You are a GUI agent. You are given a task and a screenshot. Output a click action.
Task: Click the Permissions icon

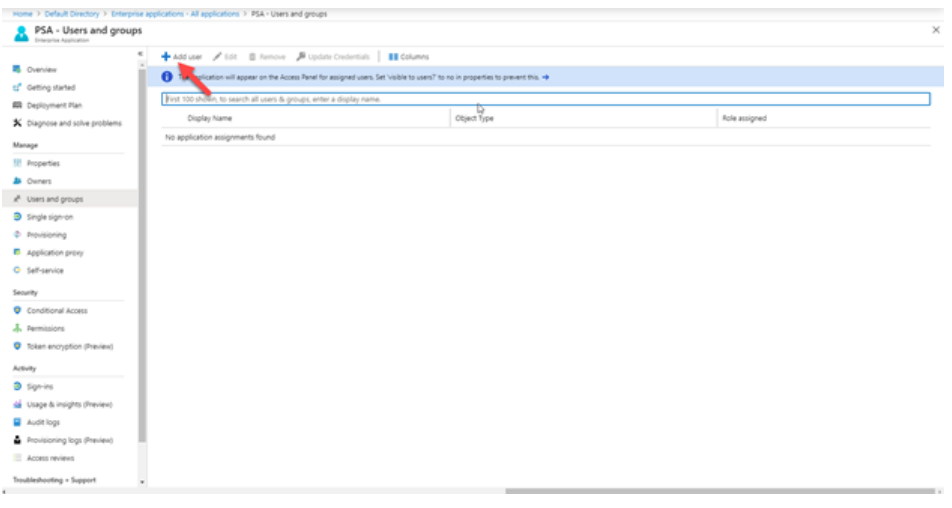coord(17,328)
